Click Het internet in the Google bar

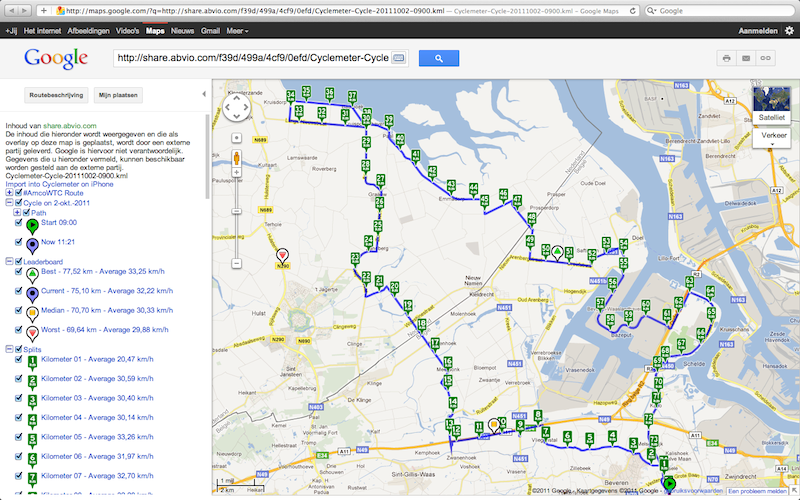click(x=42, y=31)
